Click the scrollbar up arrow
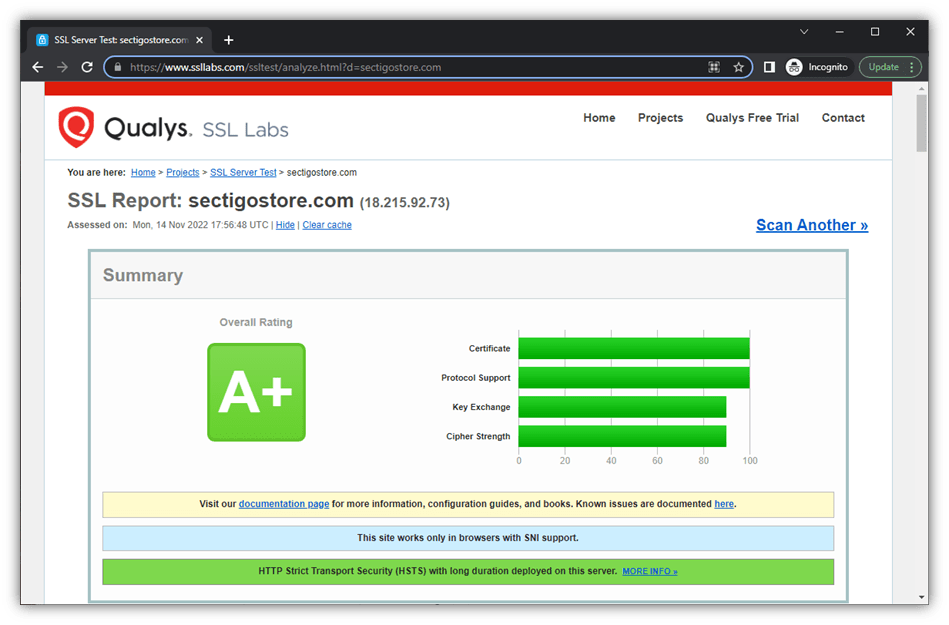Image resolution: width=949 pixels, height=625 pixels. 922,88
